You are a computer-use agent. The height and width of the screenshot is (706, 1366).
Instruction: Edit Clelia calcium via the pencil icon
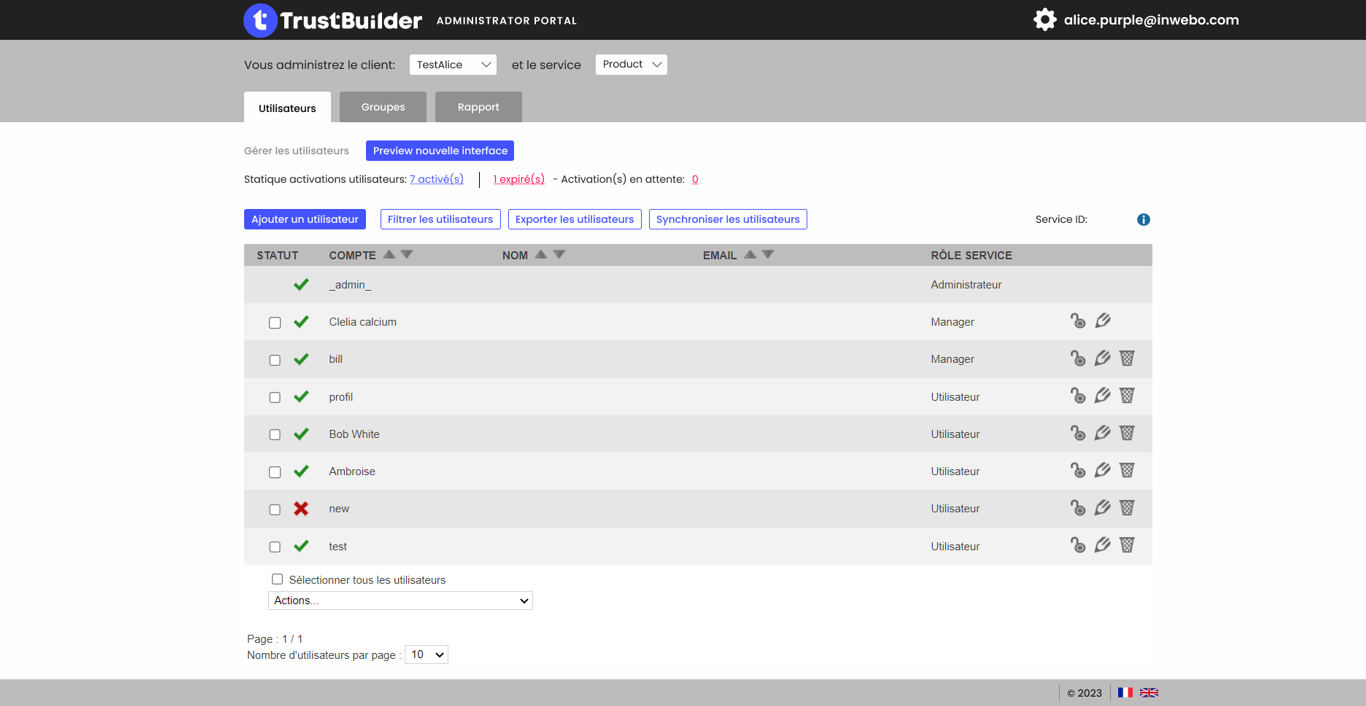point(1102,320)
